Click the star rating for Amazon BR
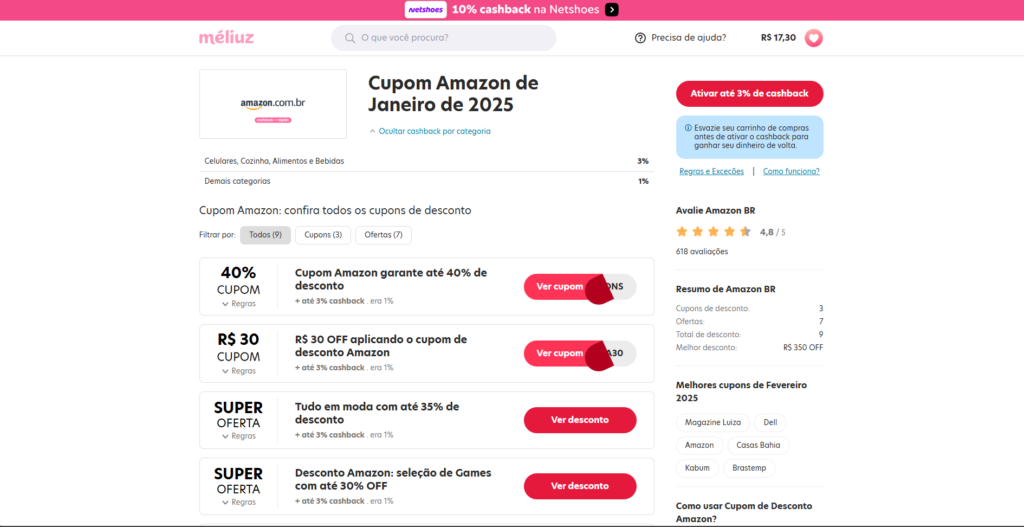This screenshot has height=527, width=1024. (713, 231)
